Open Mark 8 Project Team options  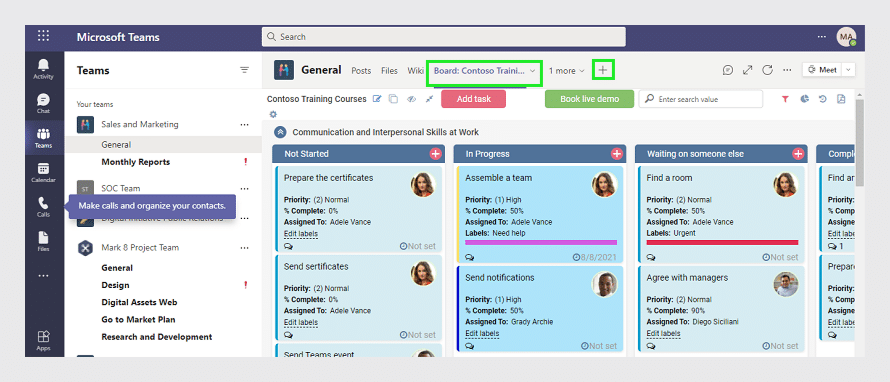coord(245,247)
